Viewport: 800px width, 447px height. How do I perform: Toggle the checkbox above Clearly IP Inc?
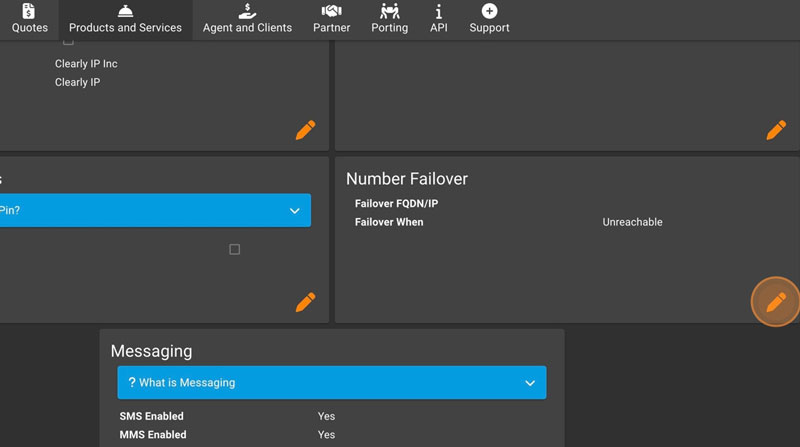[68, 42]
